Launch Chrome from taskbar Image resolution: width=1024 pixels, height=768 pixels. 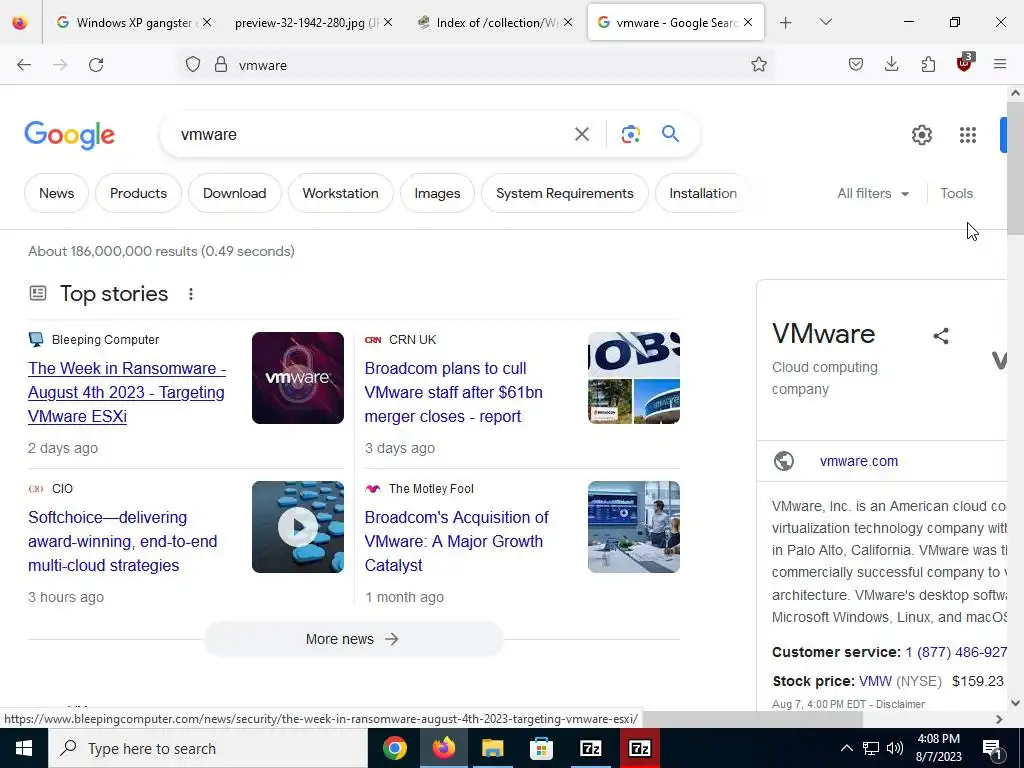point(394,748)
